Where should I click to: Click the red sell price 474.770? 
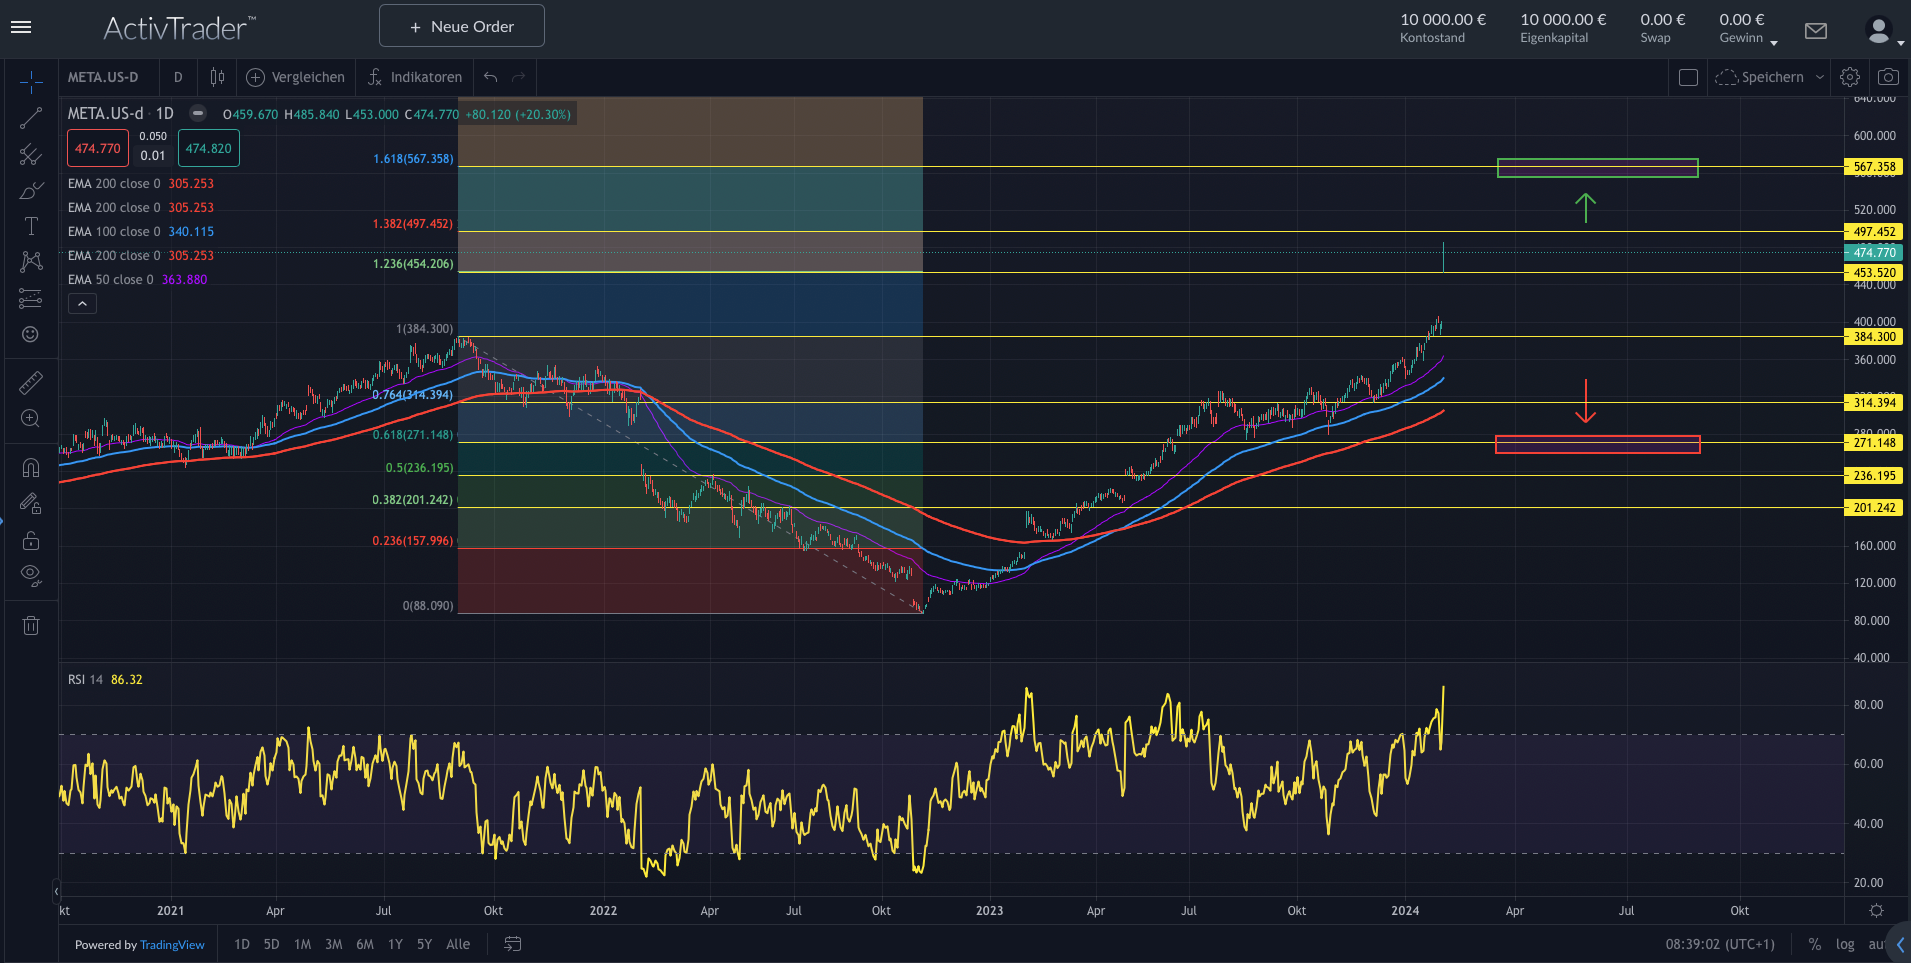tap(98, 148)
